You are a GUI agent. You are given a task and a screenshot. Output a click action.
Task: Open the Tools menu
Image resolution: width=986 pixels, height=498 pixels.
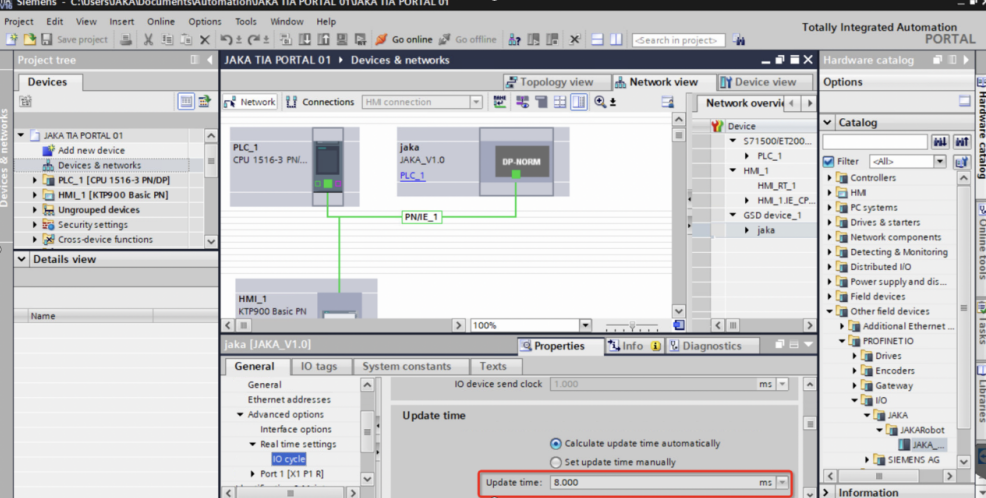[x=246, y=21]
